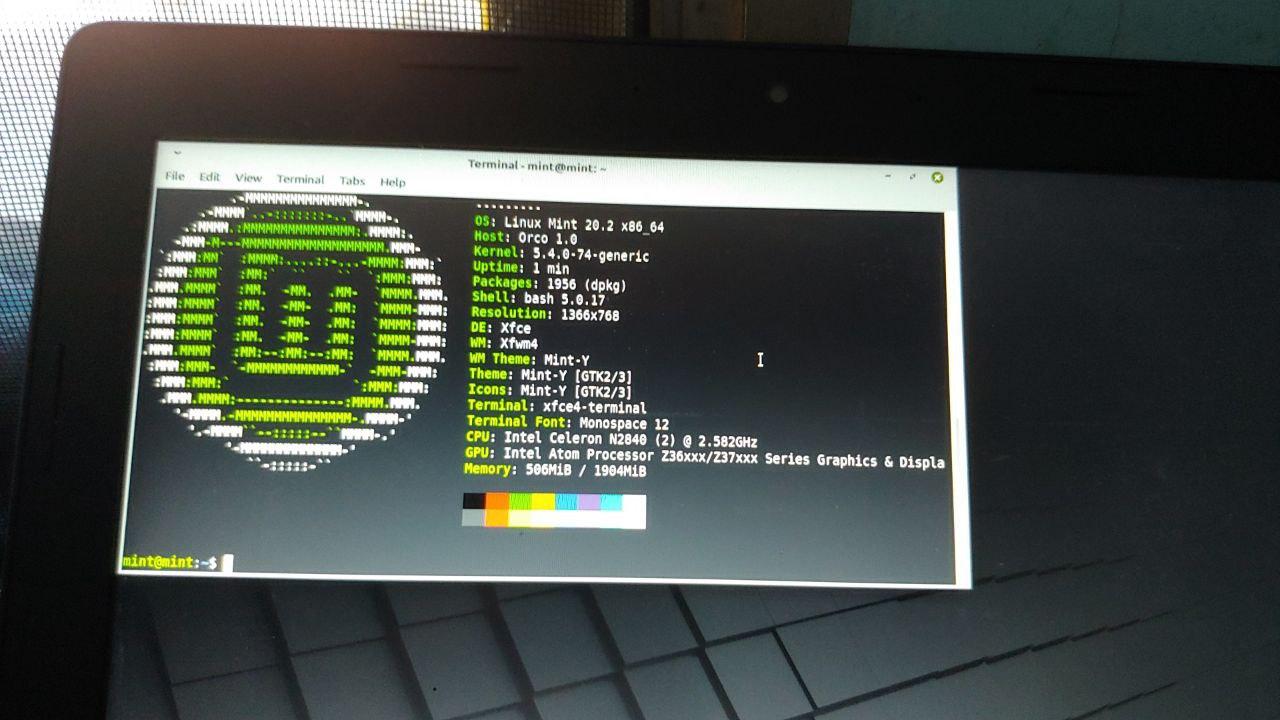1280x720 pixels.
Task: Maximize the Terminal window
Action: pyautogui.click(x=912, y=176)
